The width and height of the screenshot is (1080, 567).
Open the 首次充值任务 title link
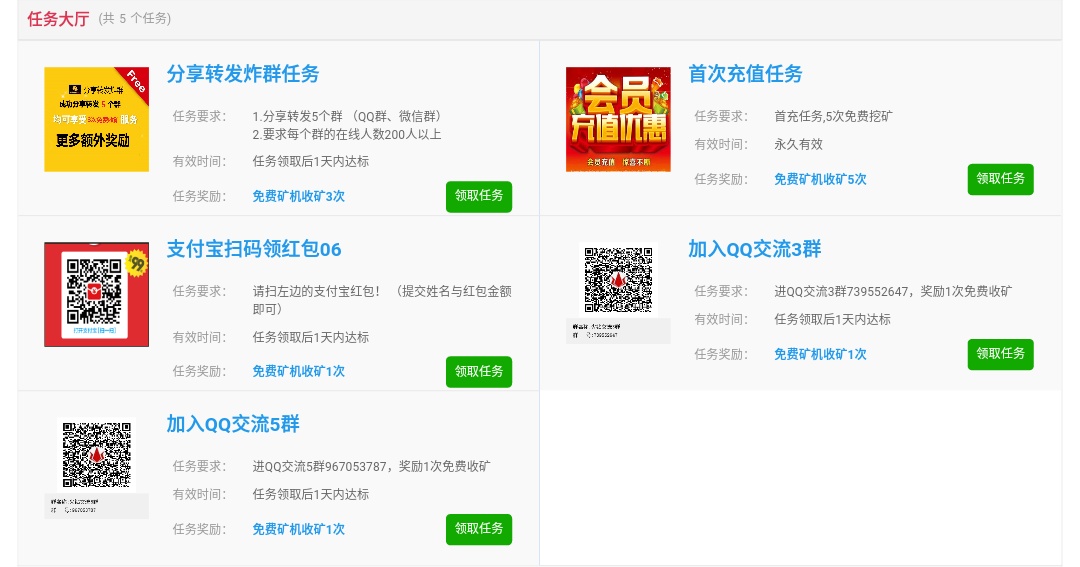click(x=745, y=74)
